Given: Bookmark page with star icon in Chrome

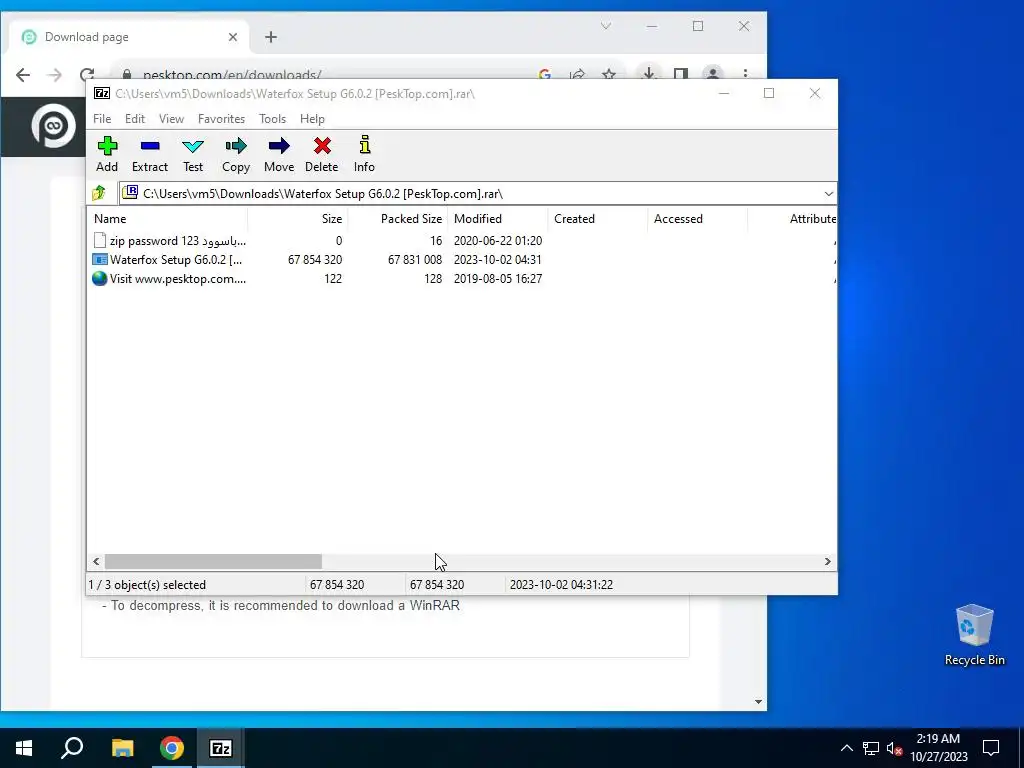Looking at the screenshot, I should 609,74.
